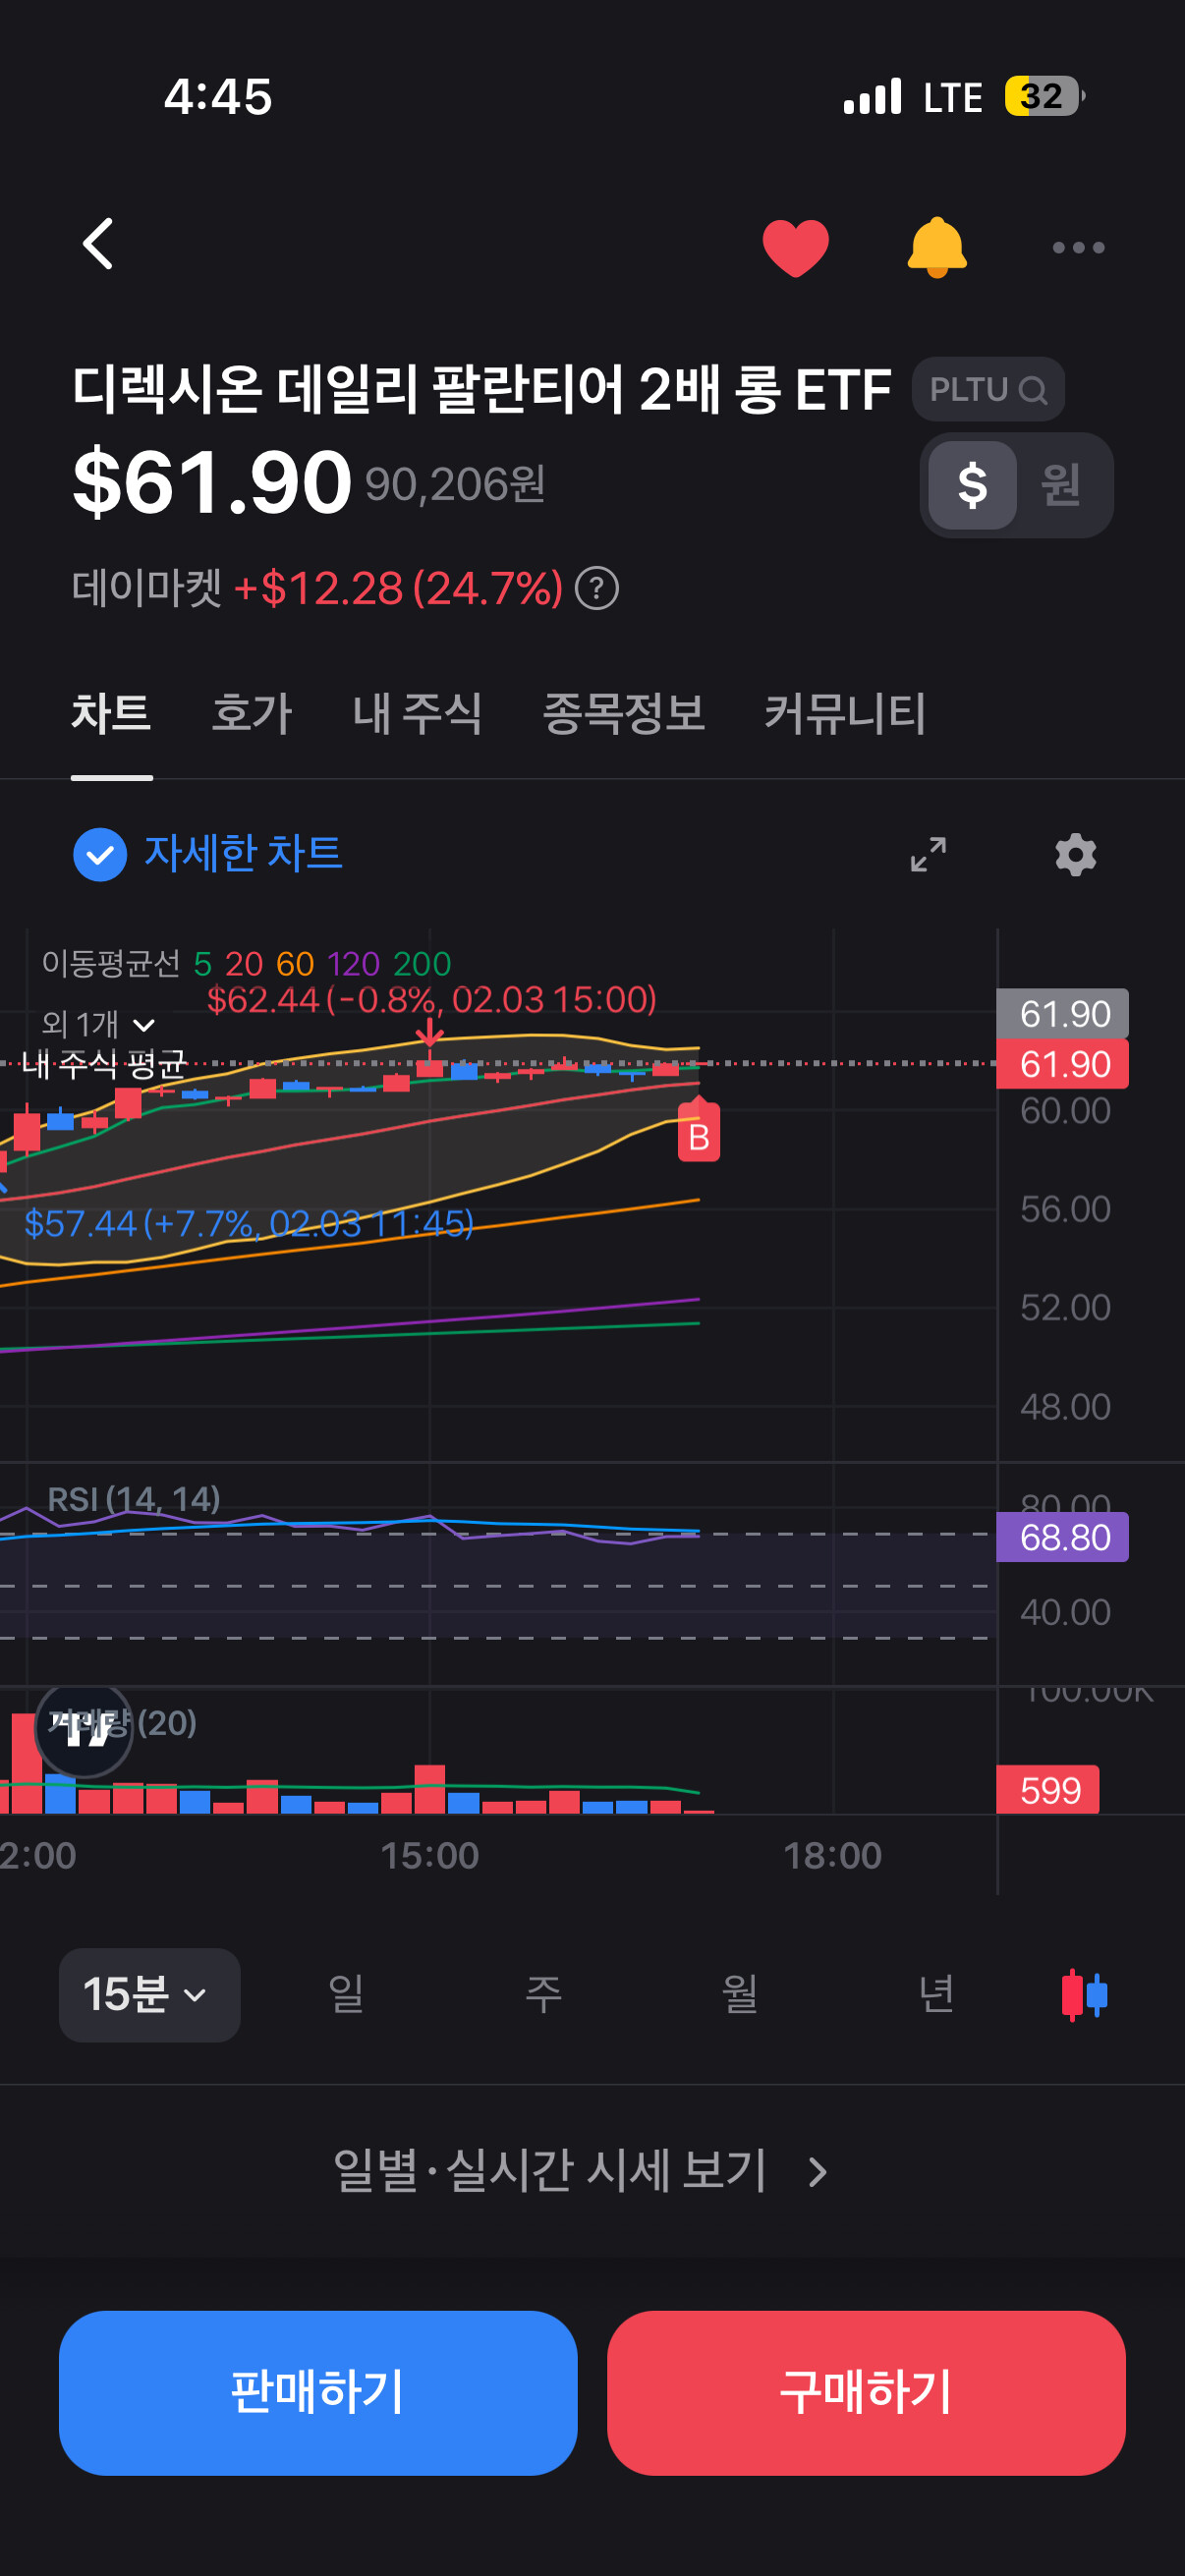Select 년 yearly interval
The image size is (1185, 2576).
point(936,1994)
